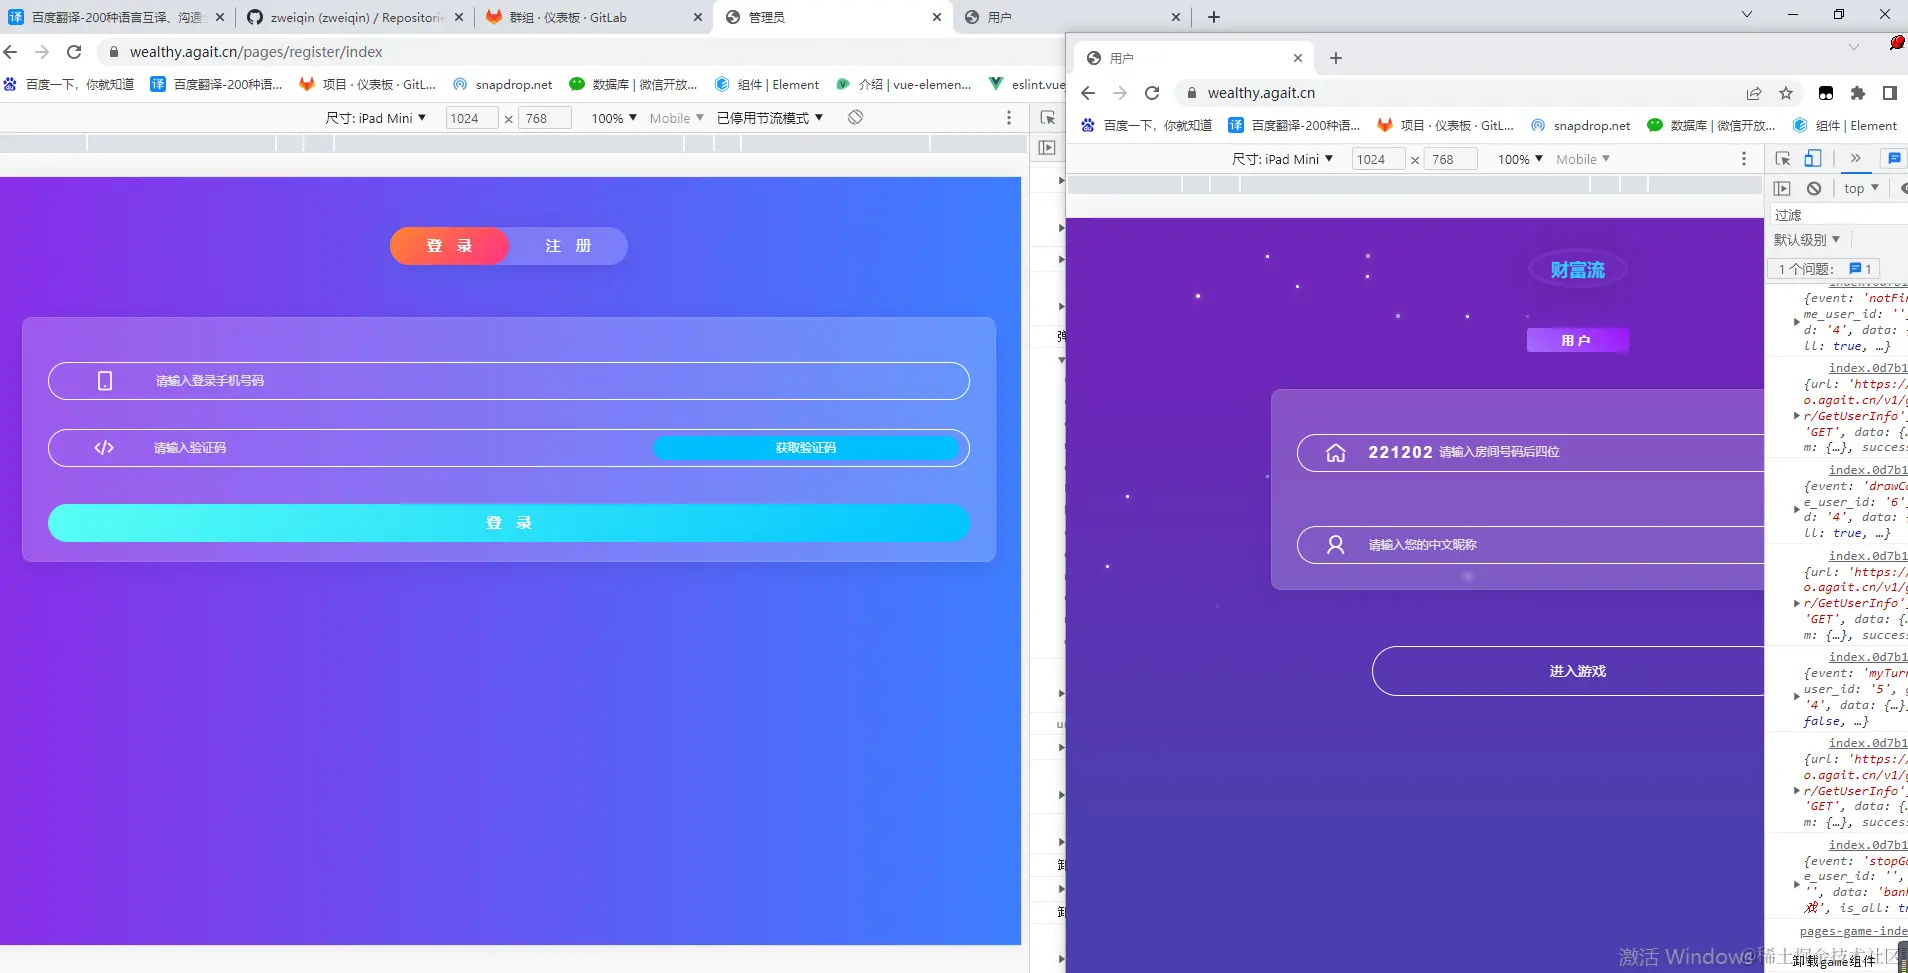Click 获取验证码 button
The width and height of the screenshot is (1908, 973).
(806, 448)
